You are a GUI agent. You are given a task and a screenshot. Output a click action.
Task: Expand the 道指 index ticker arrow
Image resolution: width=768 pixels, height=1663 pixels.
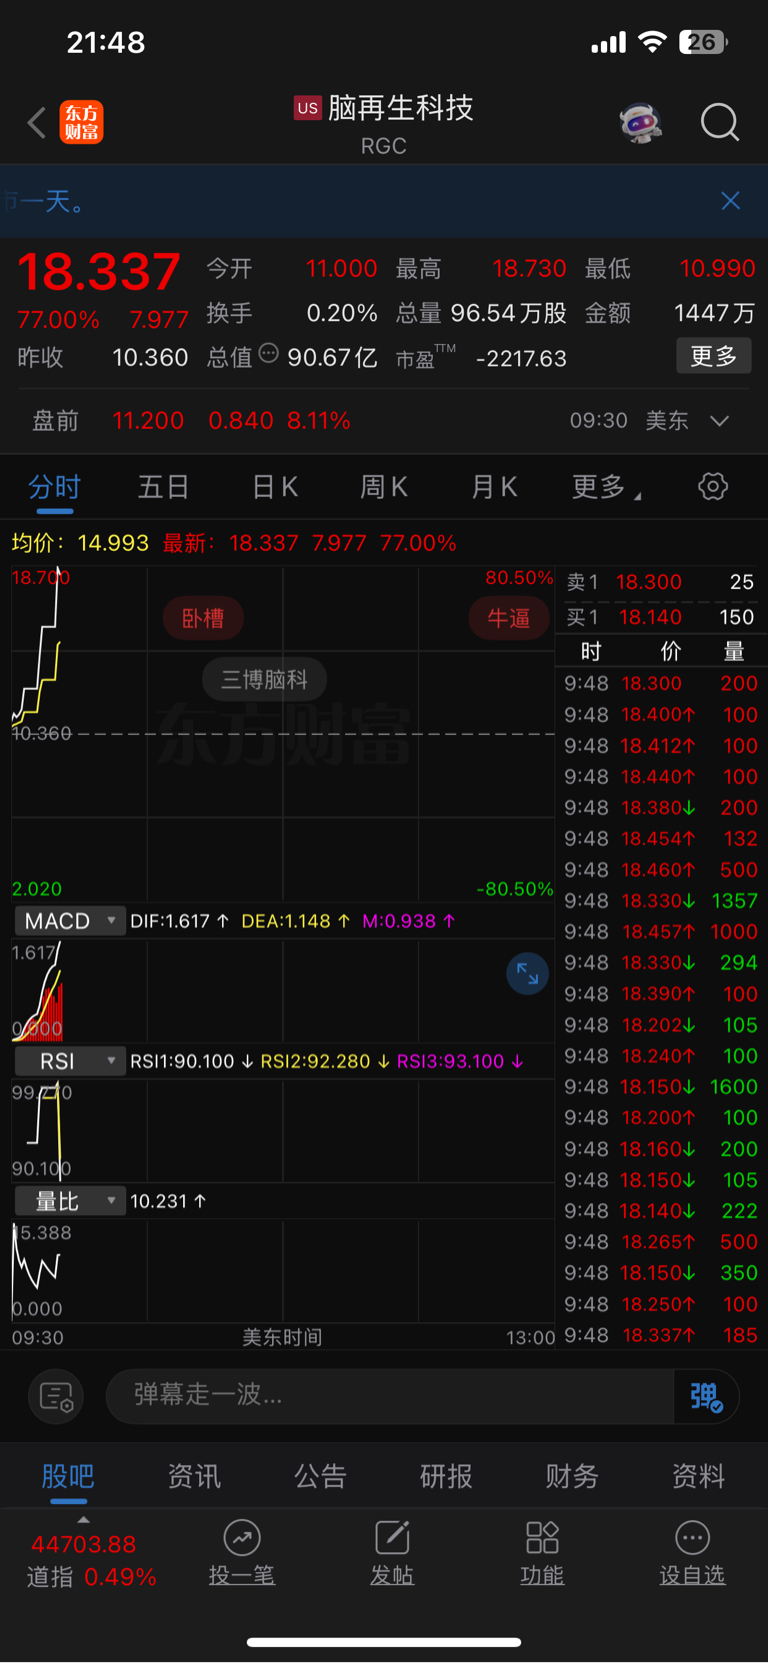[84, 1519]
